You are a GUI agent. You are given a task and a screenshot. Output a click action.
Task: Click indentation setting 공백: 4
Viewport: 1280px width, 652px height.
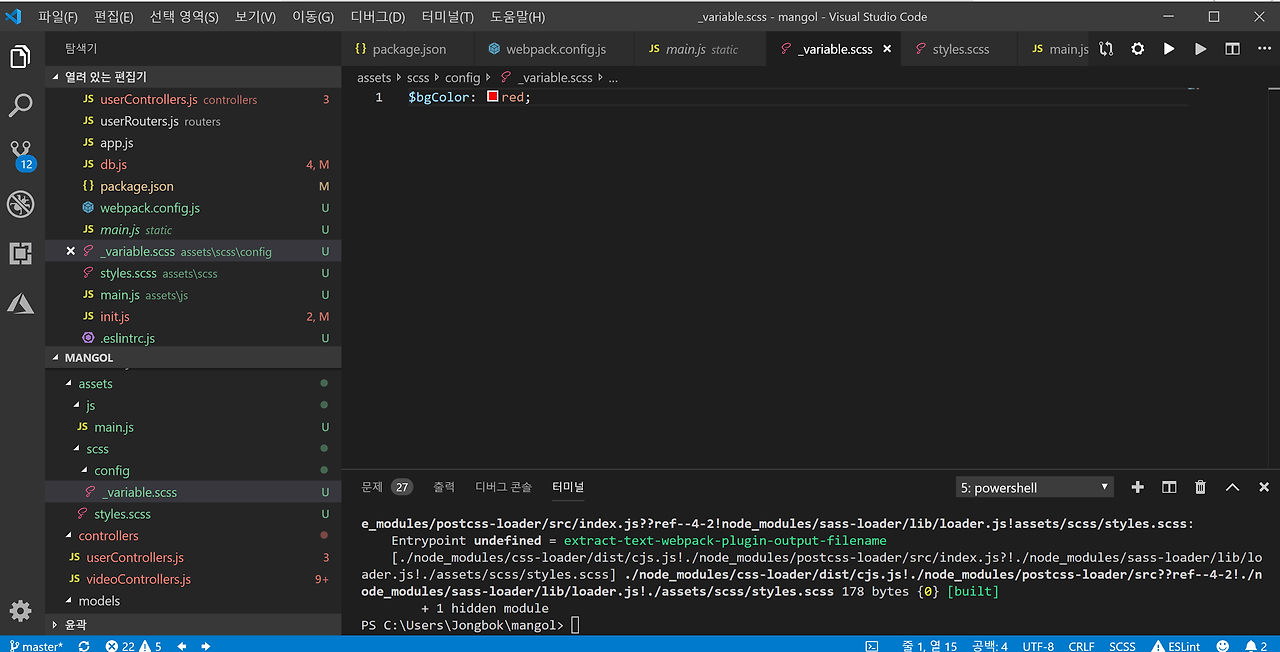[988, 646]
